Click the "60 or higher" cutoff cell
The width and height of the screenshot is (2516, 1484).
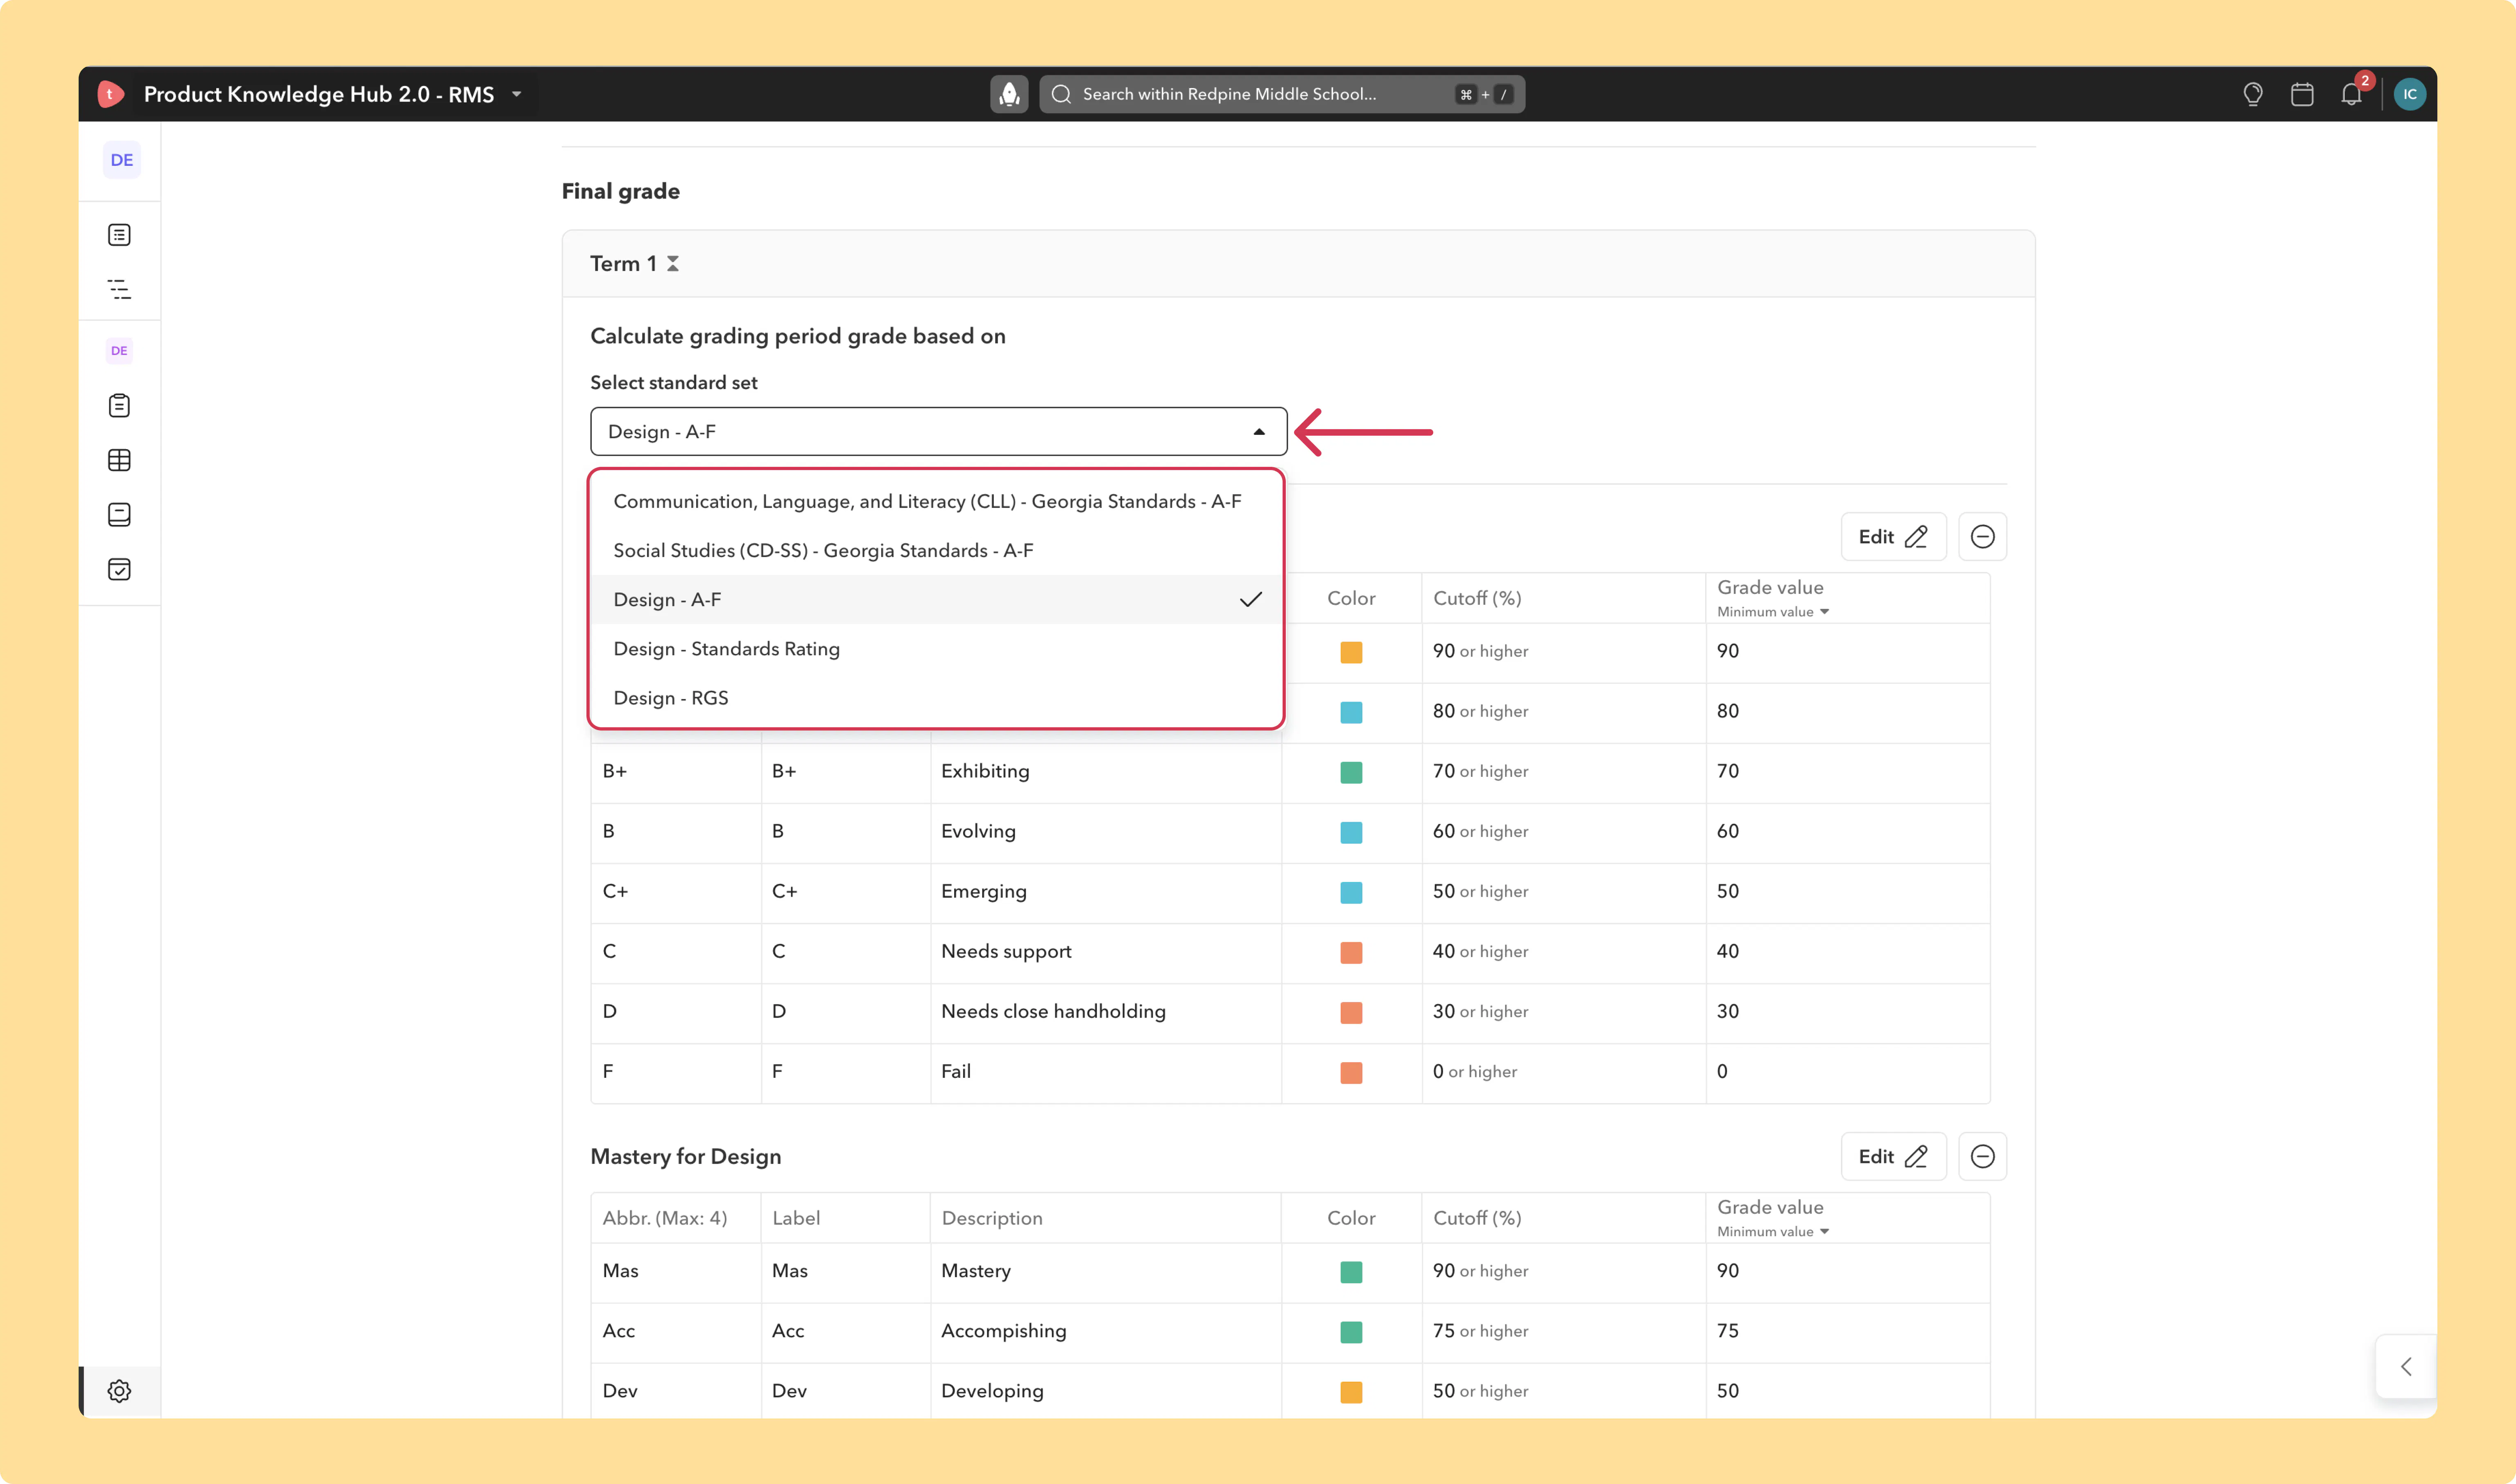coord(1564,832)
